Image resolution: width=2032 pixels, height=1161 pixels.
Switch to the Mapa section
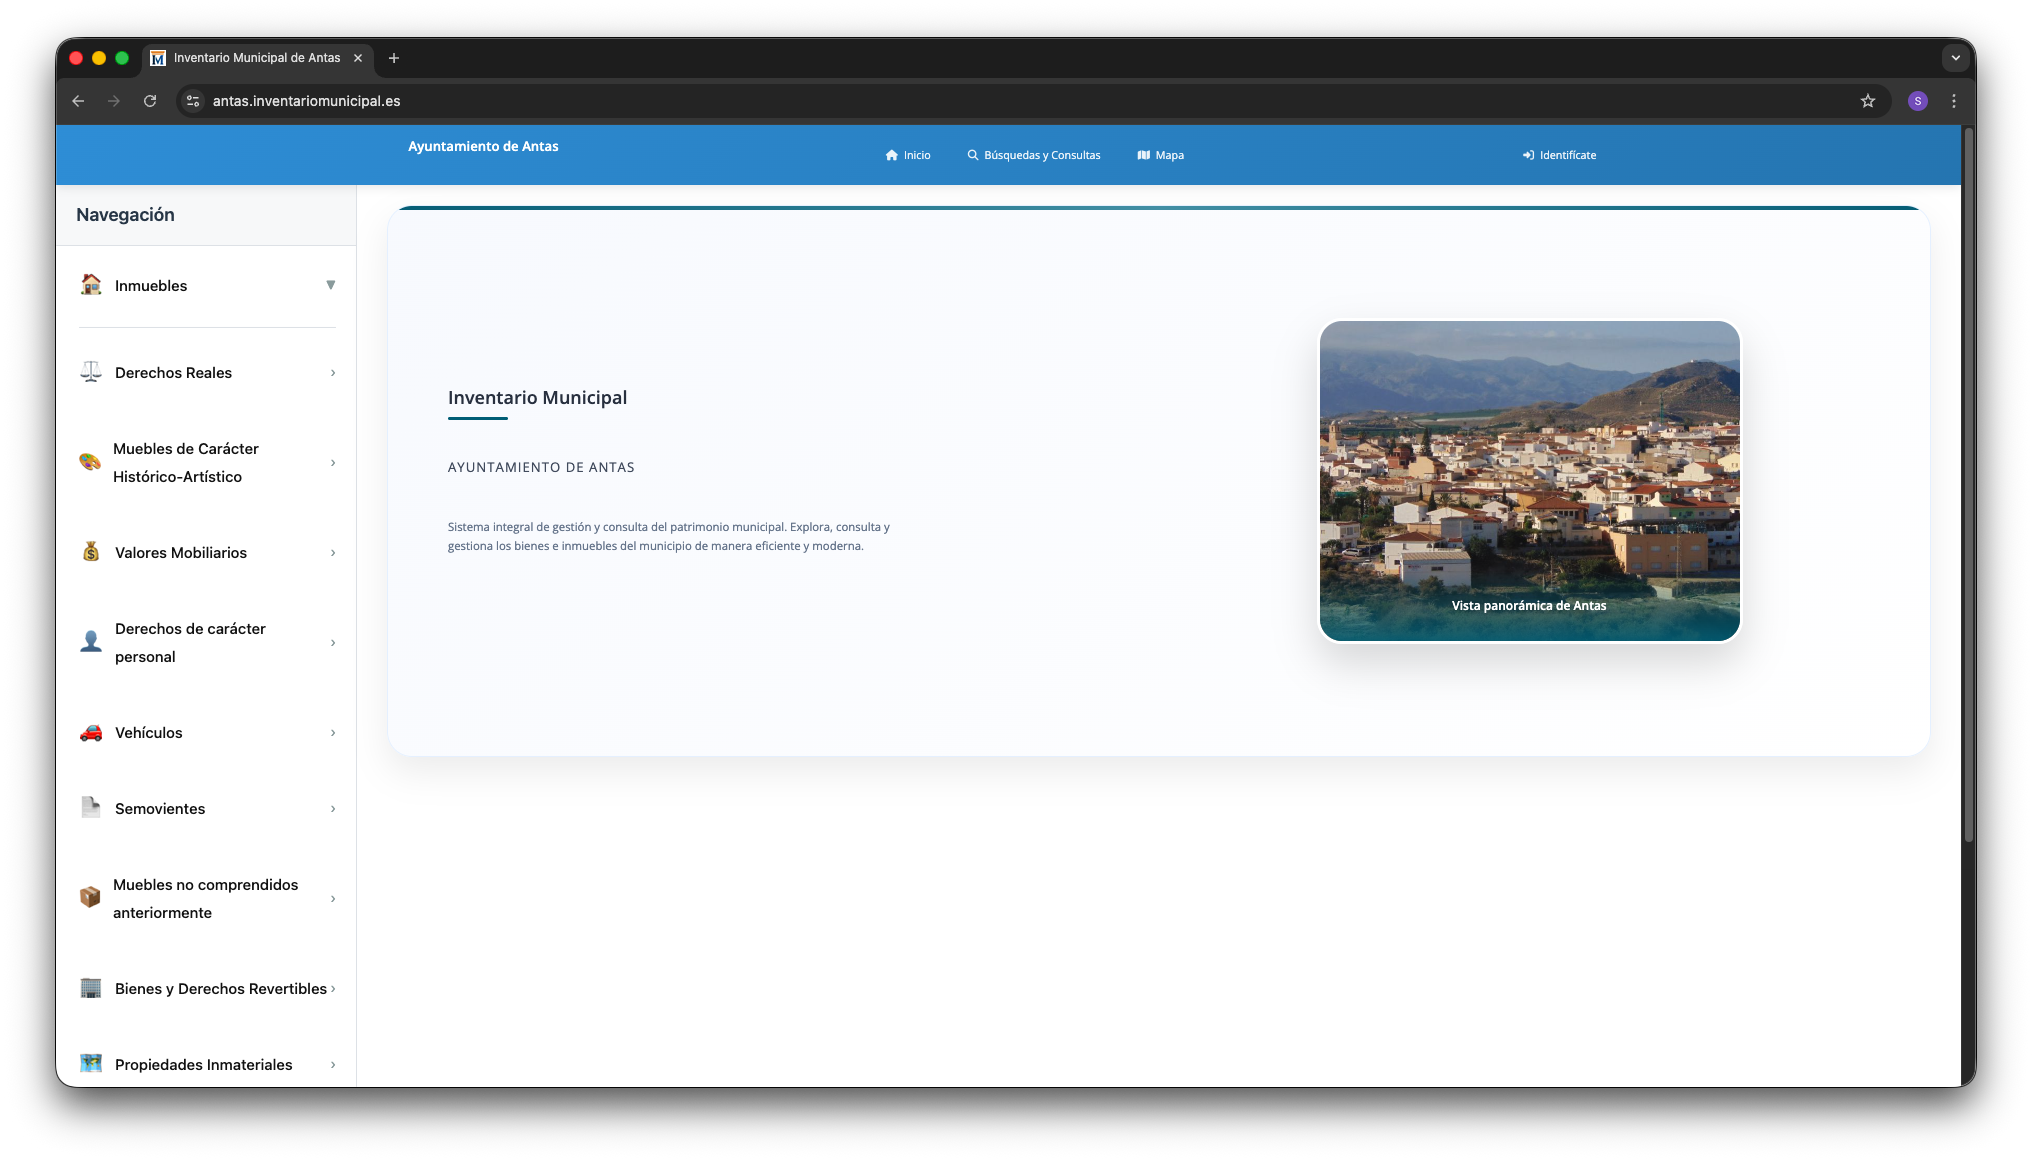[1160, 155]
